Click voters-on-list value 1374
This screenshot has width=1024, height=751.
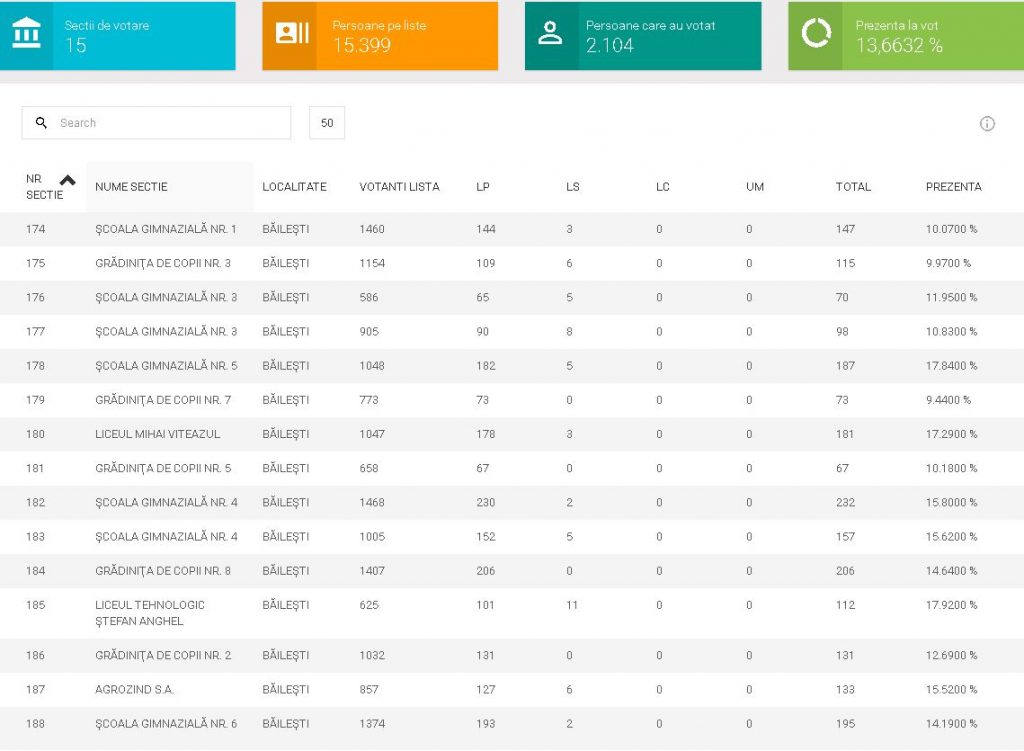tap(372, 724)
